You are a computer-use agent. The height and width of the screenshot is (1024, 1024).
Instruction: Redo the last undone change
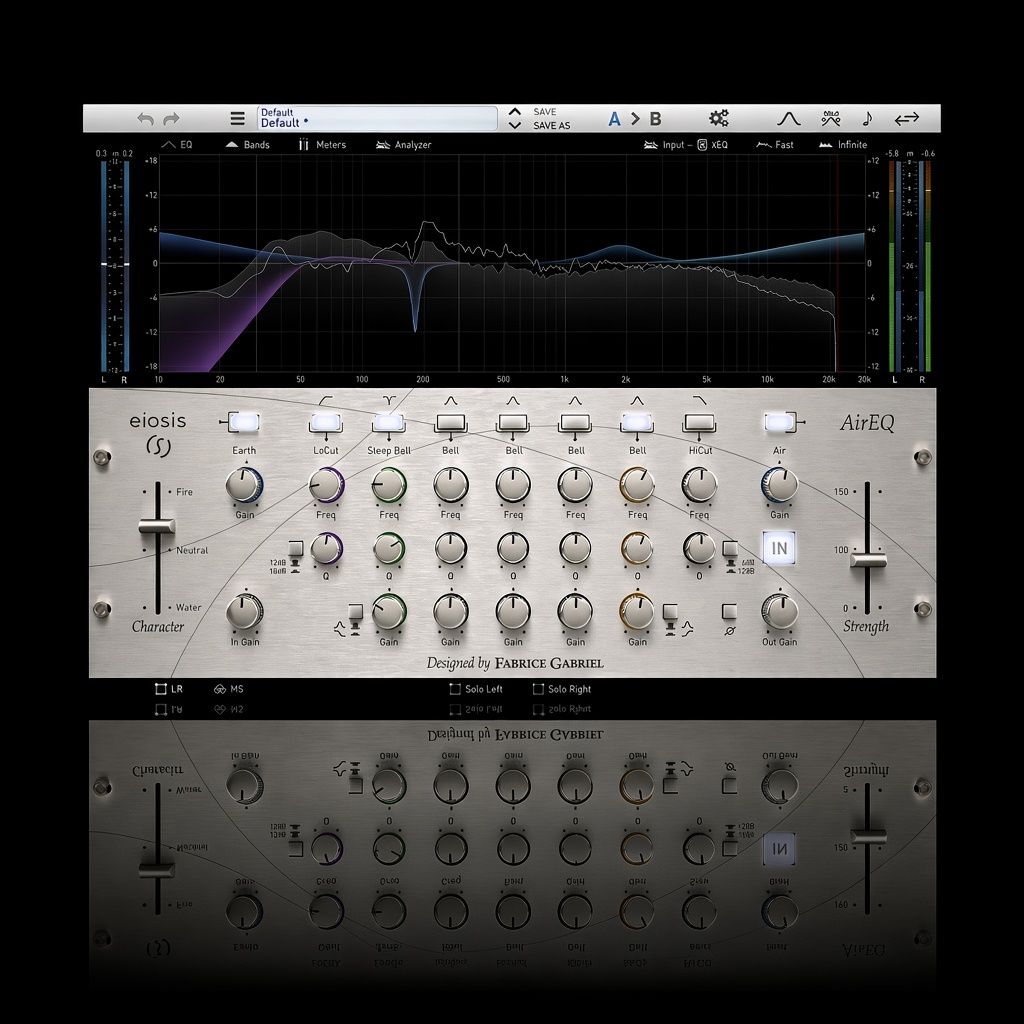[x=171, y=119]
